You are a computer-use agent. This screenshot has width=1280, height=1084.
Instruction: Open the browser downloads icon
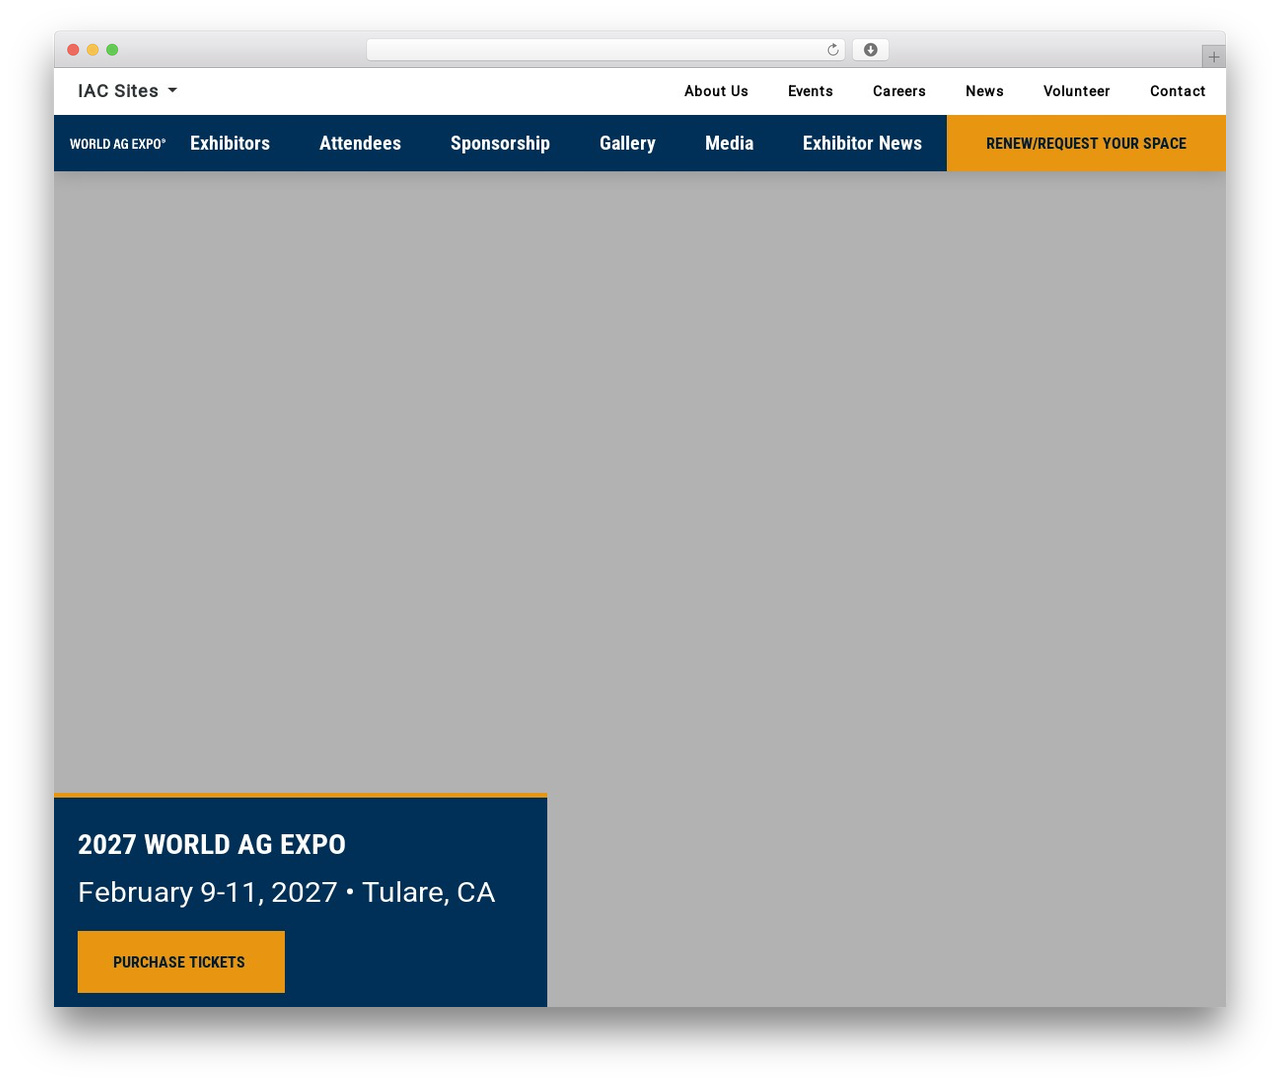tap(870, 50)
